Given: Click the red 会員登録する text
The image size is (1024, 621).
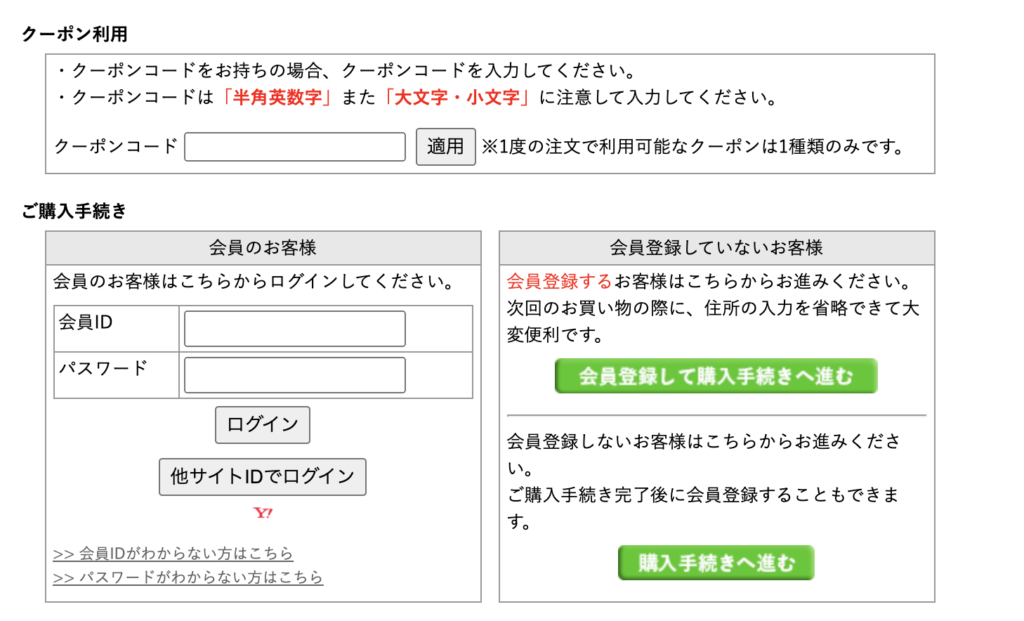Looking at the screenshot, I should (x=559, y=281).
